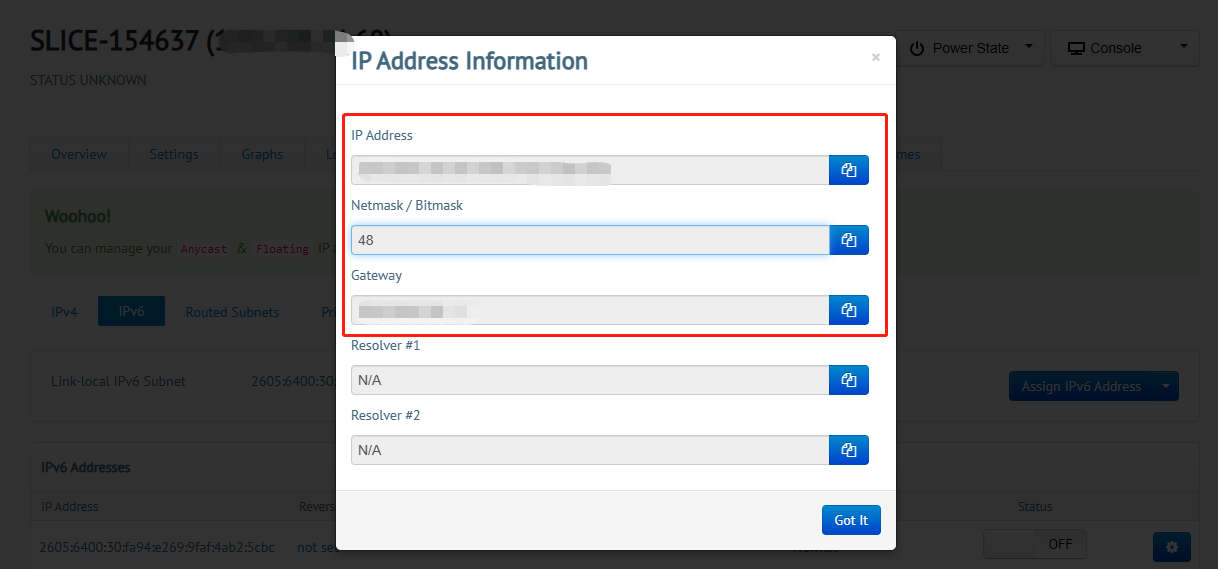The image size is (1218, 569).
Task: Open the Power State dropdown
Action: 971,48
